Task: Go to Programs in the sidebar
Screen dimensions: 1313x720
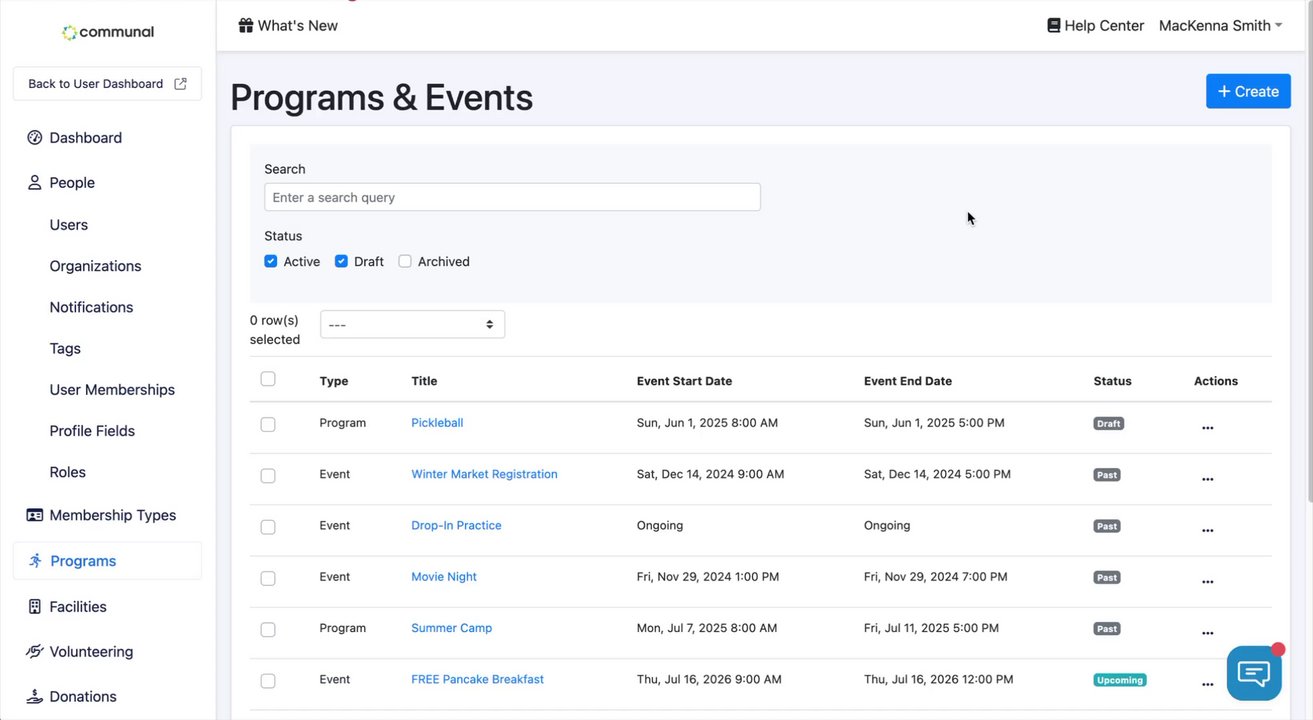Action: click(x=83, y=561)
